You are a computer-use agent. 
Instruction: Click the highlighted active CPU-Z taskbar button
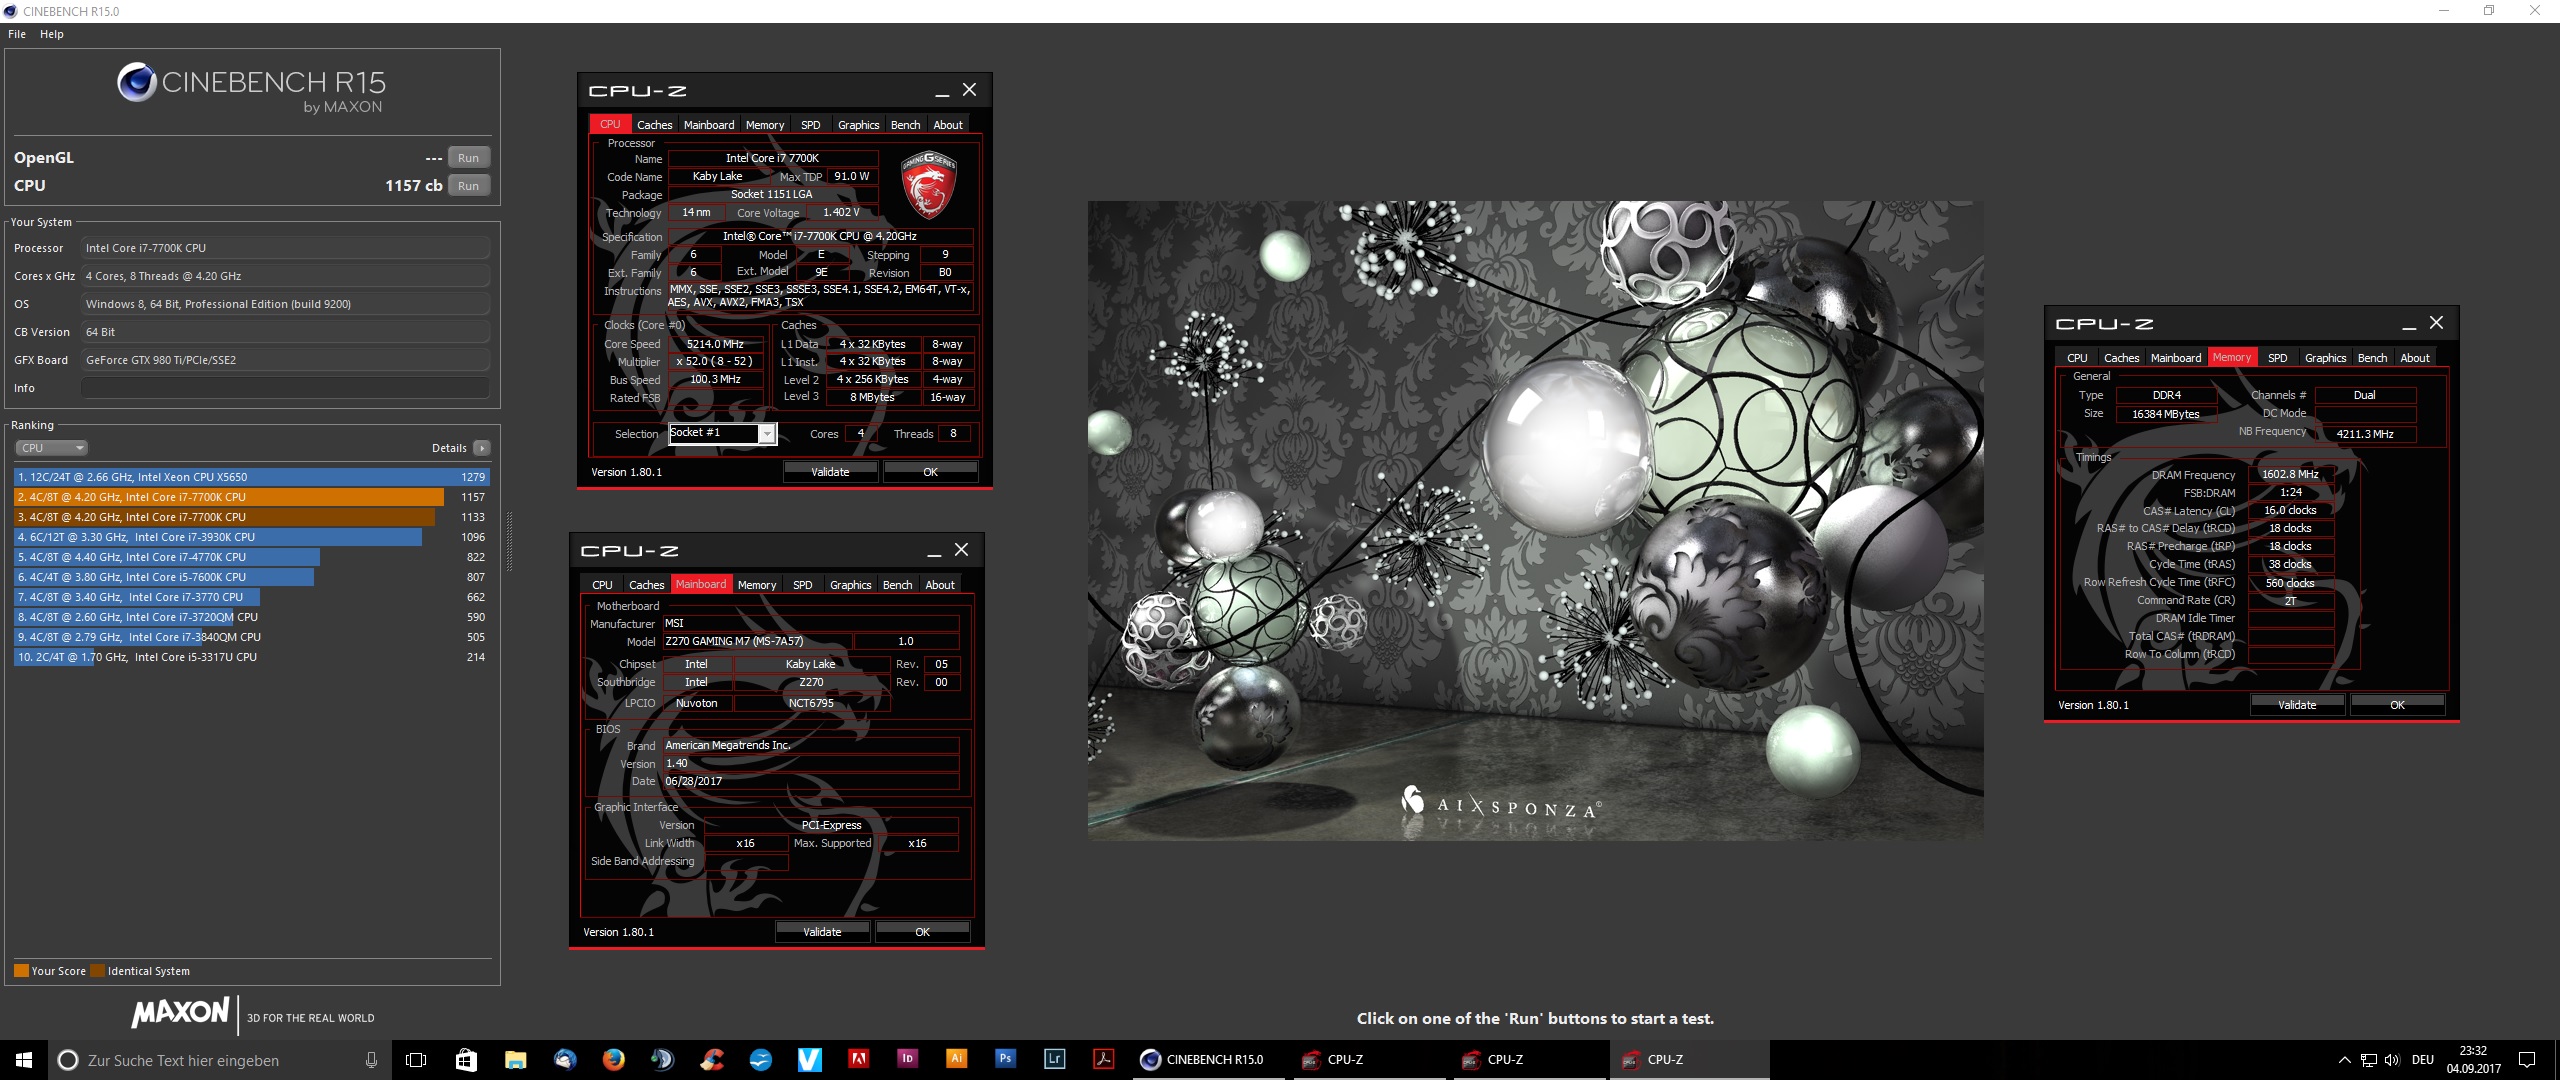click(x=1689, y=1060)
